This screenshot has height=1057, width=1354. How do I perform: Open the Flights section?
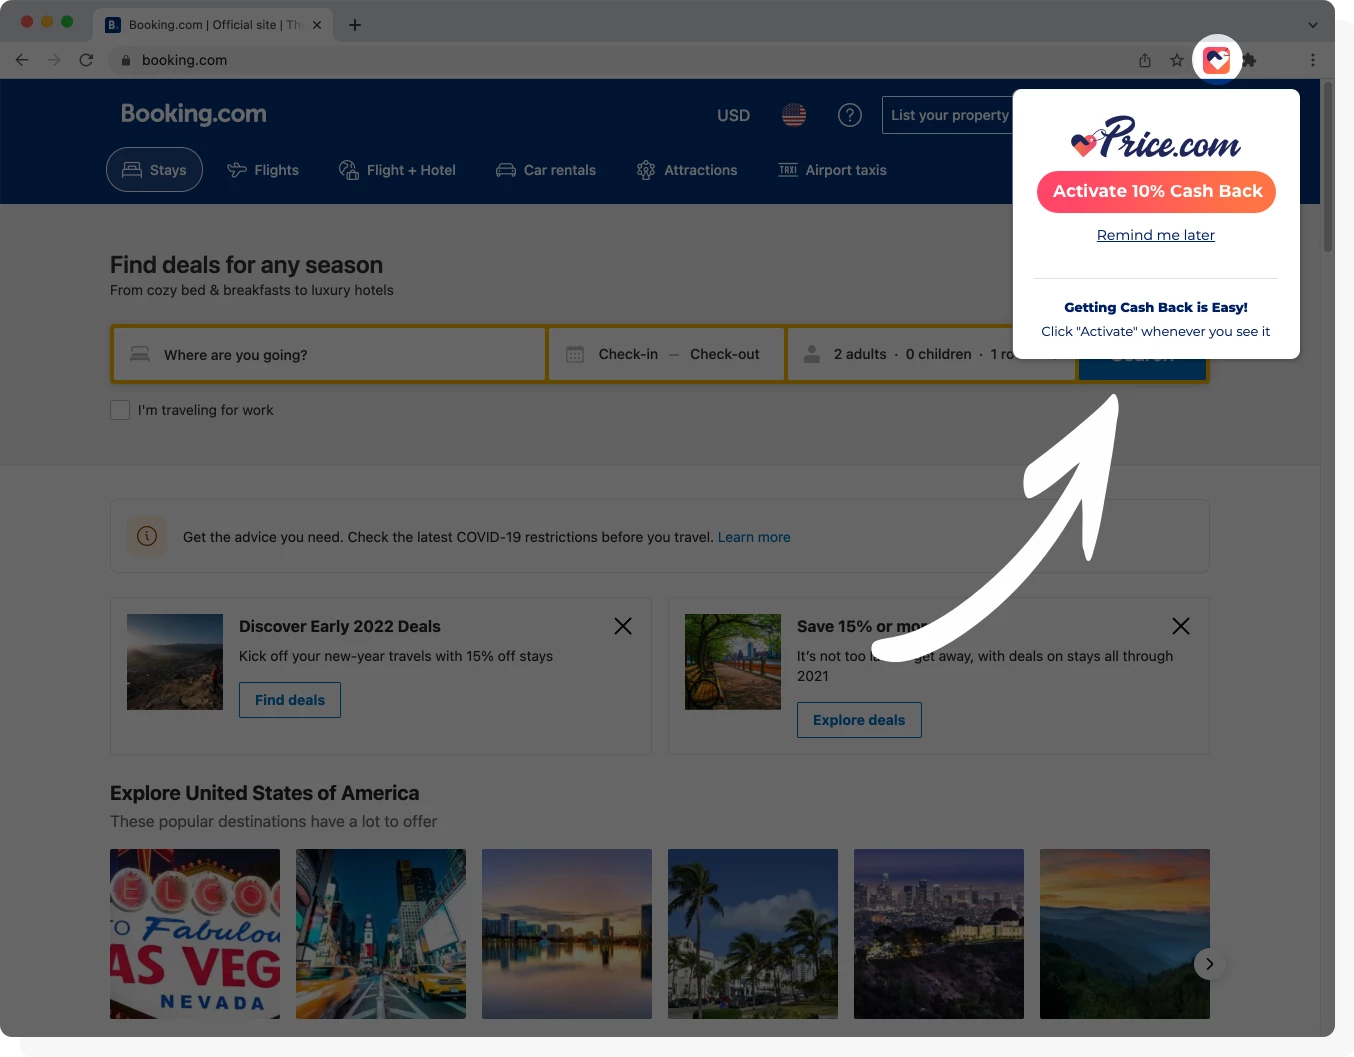(263, 169)
